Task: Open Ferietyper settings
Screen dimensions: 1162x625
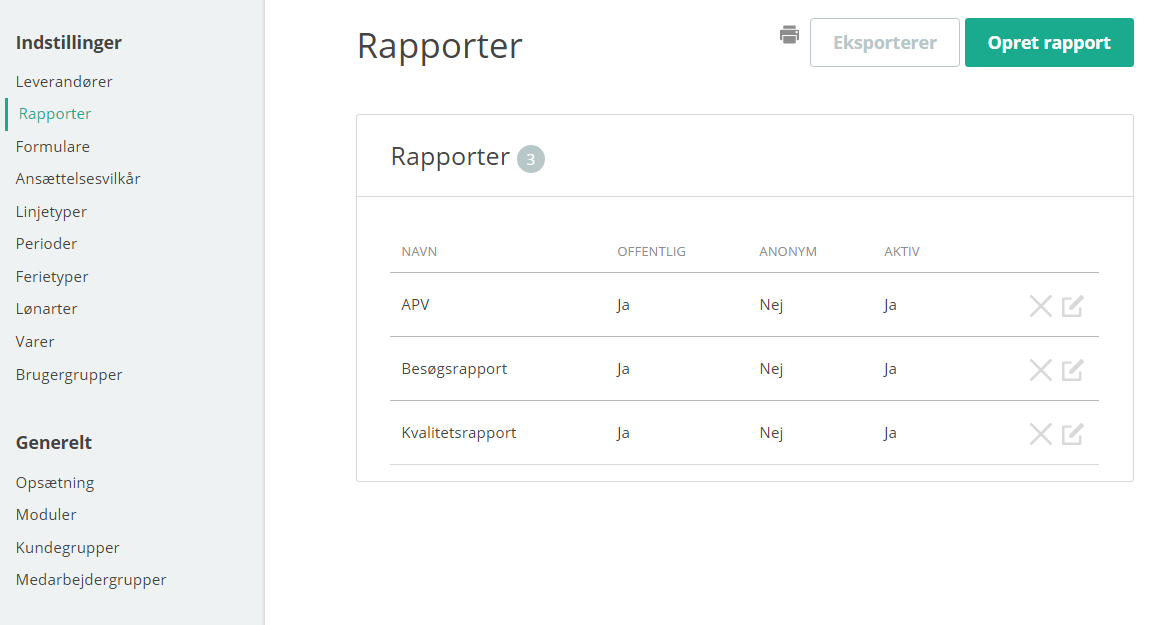Action: pos(52,277)
